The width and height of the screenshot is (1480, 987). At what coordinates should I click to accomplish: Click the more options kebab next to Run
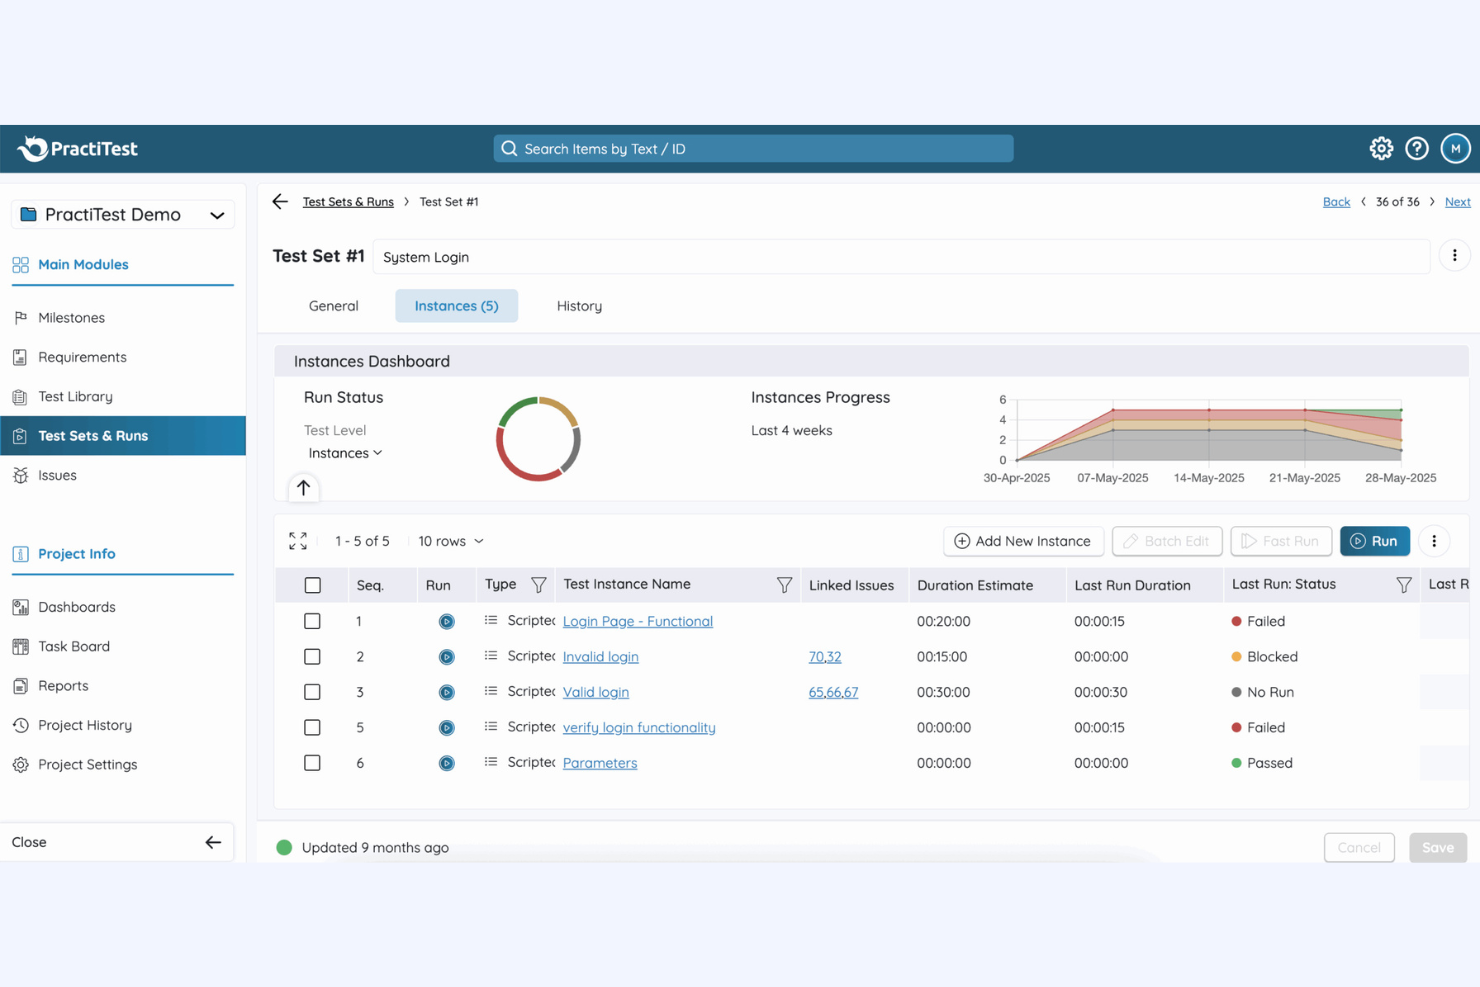[x=1434, y=541]
